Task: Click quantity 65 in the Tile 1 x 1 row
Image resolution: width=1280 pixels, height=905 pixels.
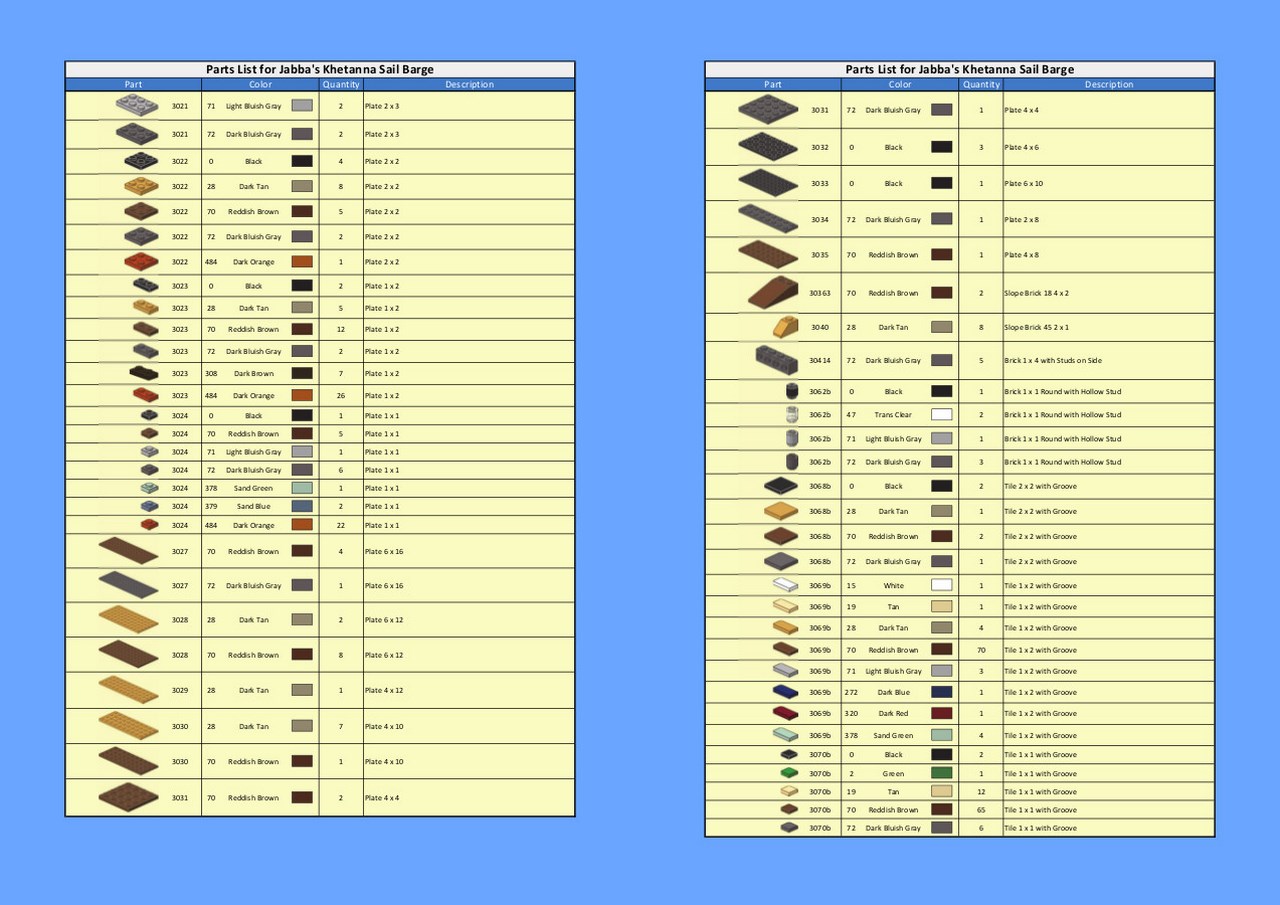Action: click(x=981, y=810)
